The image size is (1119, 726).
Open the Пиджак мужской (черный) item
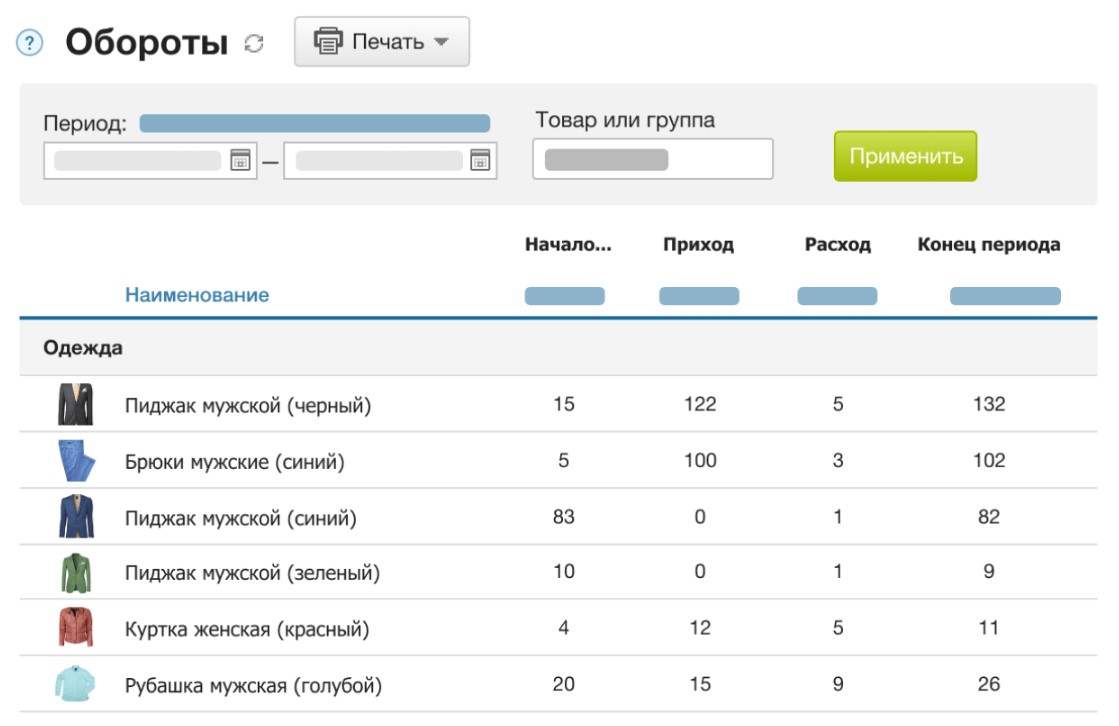pyautogui.click(x=247, y=405)
